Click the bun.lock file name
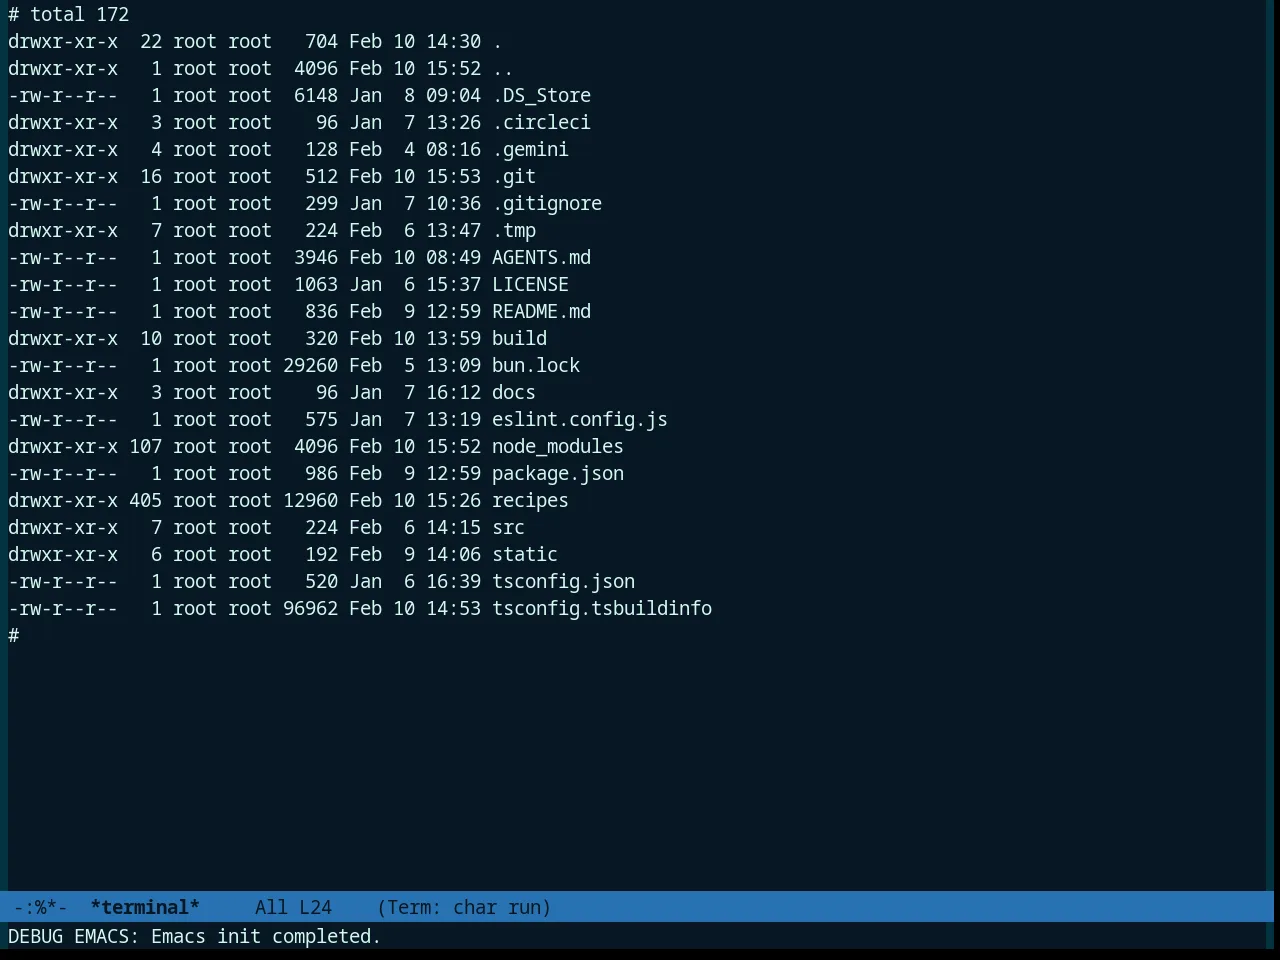The image size is (1280, 960). tap(536, 365)
